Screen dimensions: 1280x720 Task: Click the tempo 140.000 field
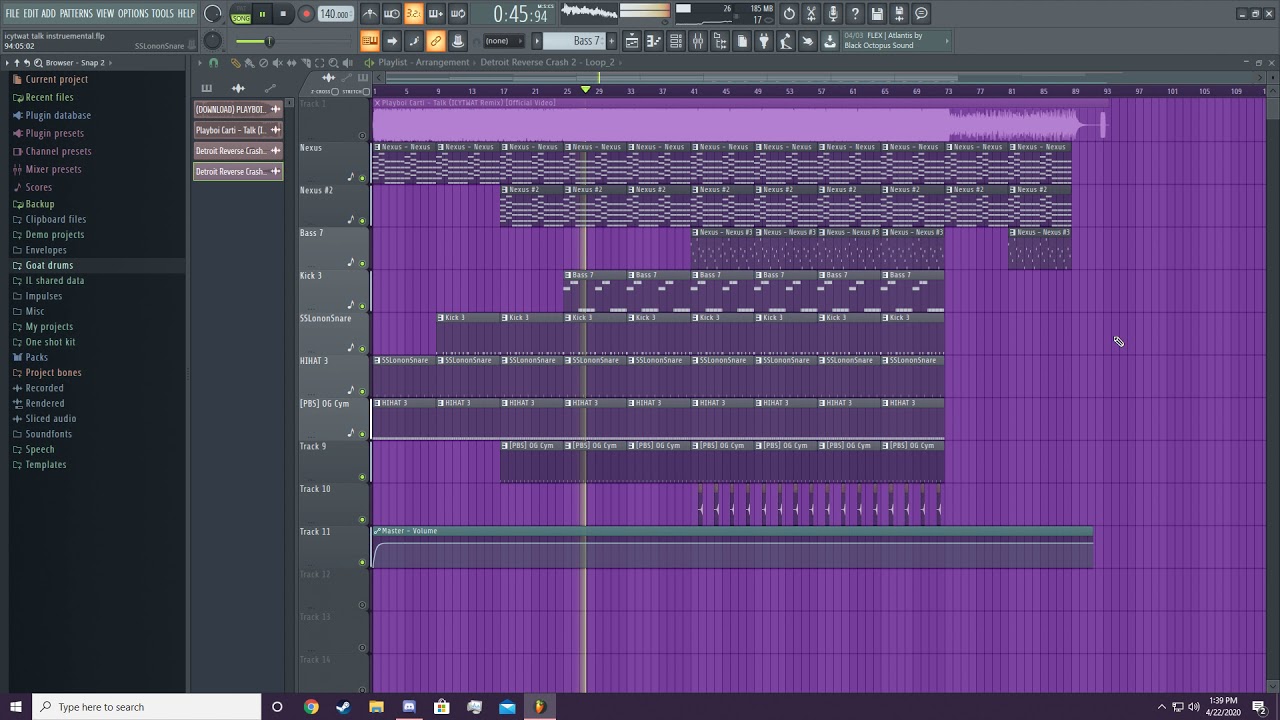pos(335,14)
